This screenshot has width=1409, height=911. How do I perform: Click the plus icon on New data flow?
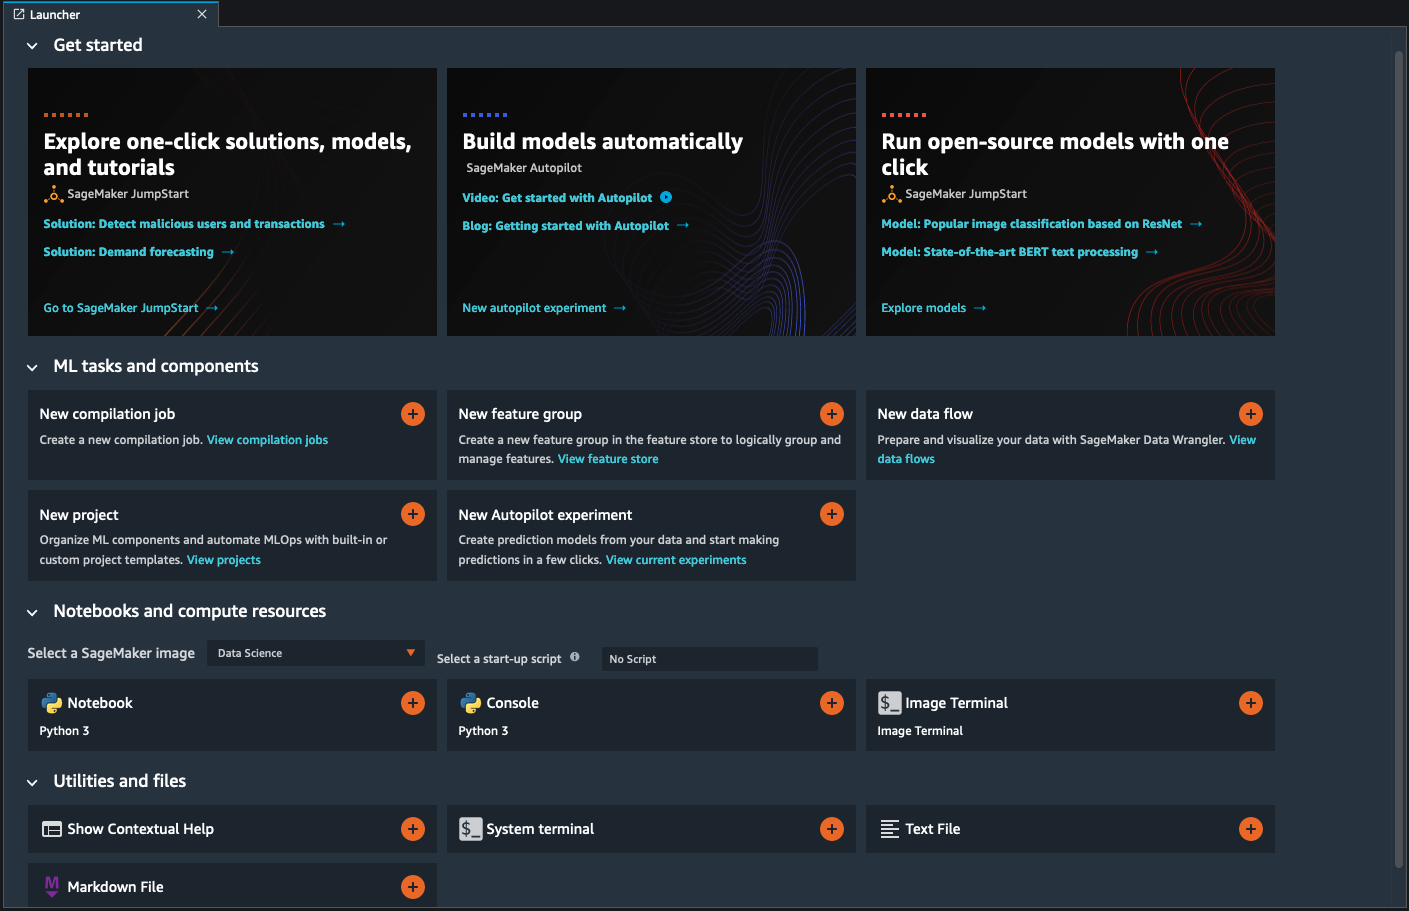point(1251,414)
